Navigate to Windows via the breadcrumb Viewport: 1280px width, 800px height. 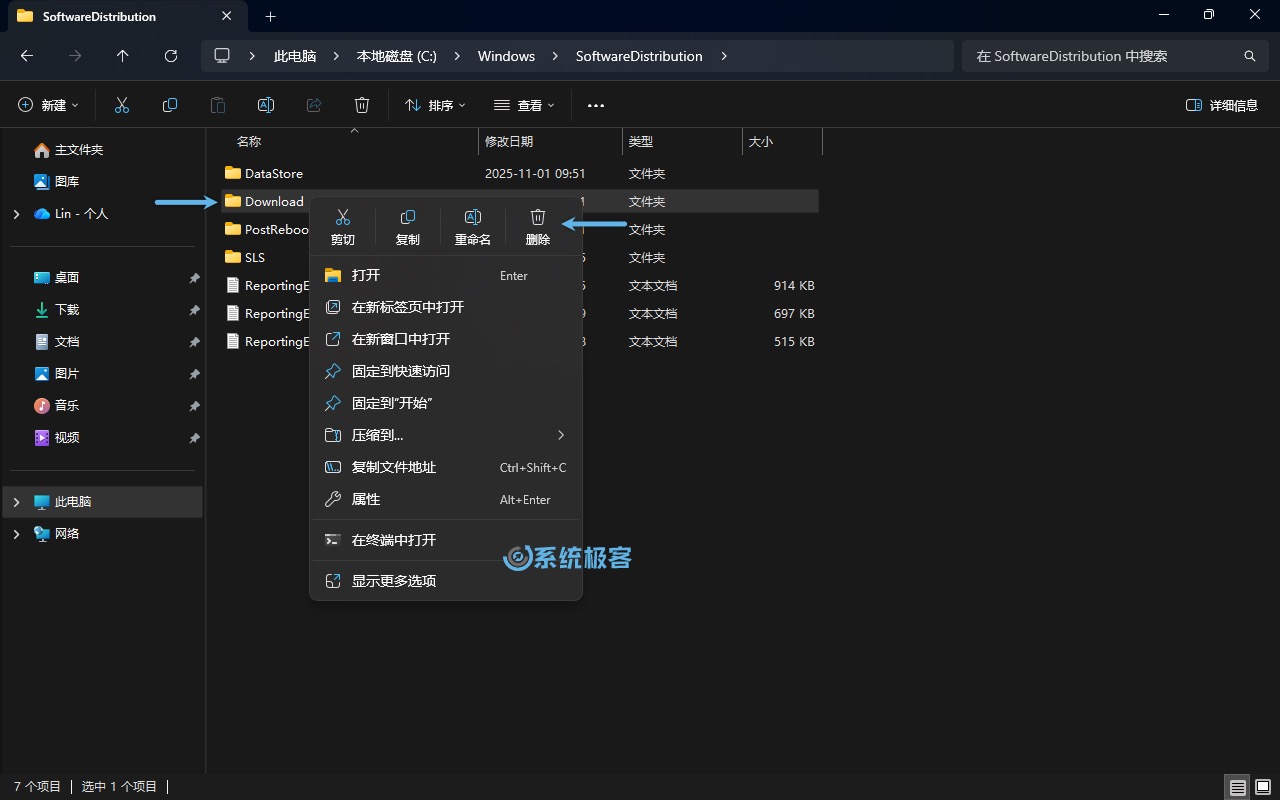click(x=506, y=56)
